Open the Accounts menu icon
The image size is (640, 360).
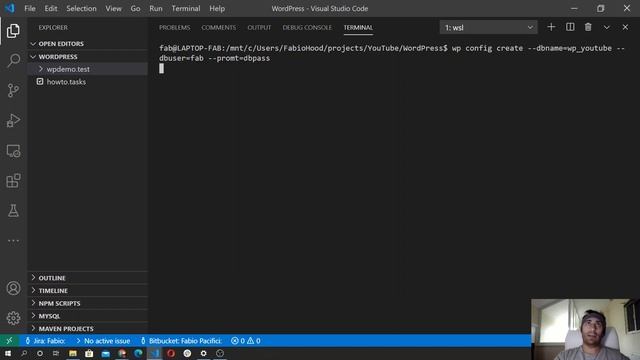[x=13, y=288]
